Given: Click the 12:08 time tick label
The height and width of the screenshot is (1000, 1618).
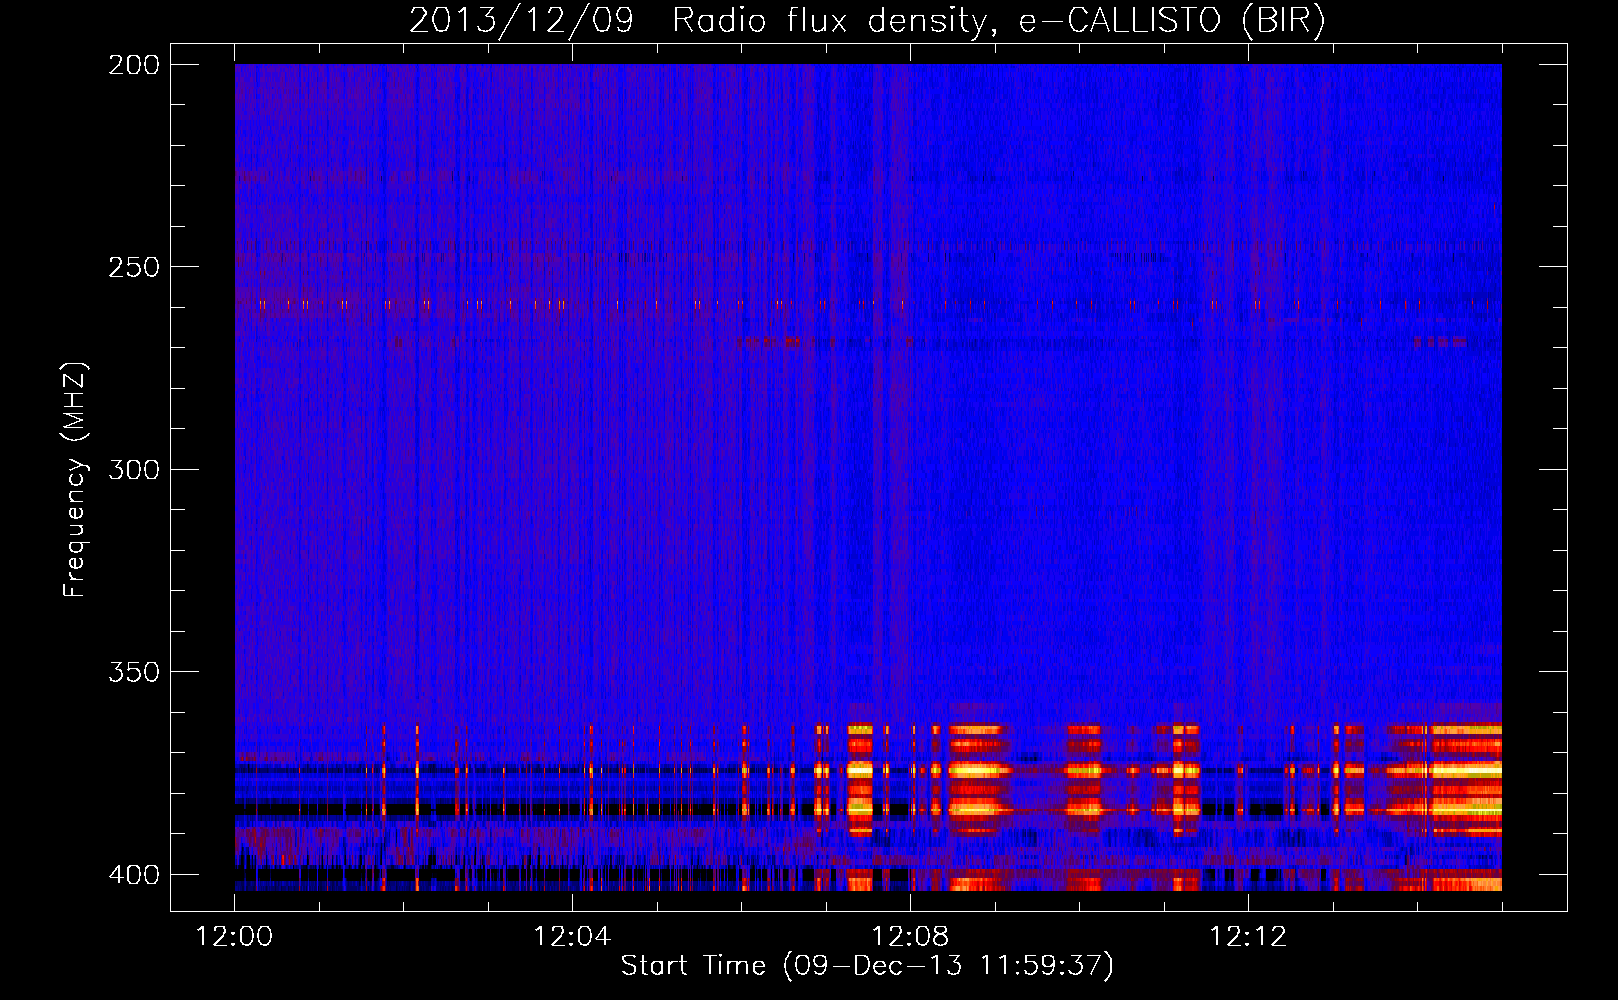Looking at the screenshot, I should 910,937.
